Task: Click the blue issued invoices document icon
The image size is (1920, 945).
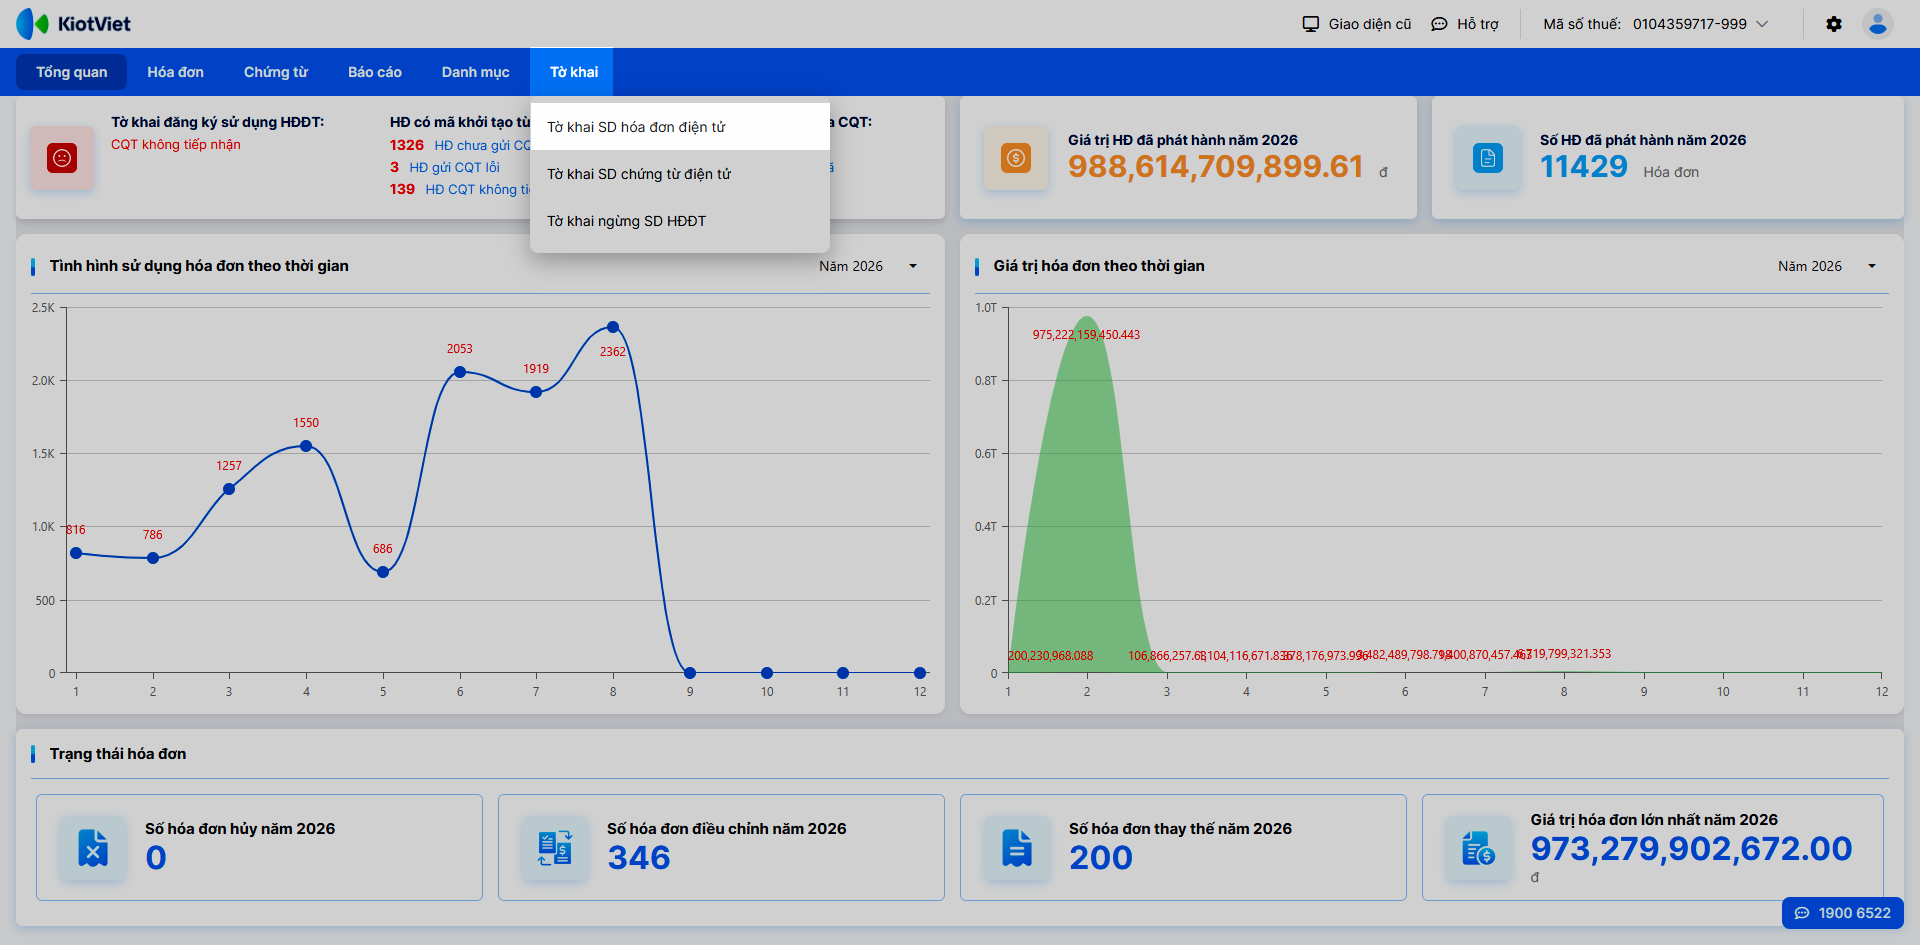Action: click(1488, 158)
